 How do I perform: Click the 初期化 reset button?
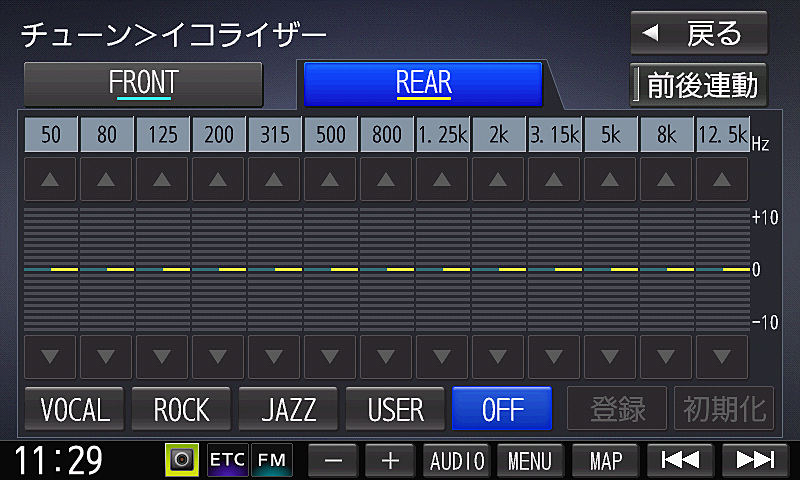click(x=724, y=409)
